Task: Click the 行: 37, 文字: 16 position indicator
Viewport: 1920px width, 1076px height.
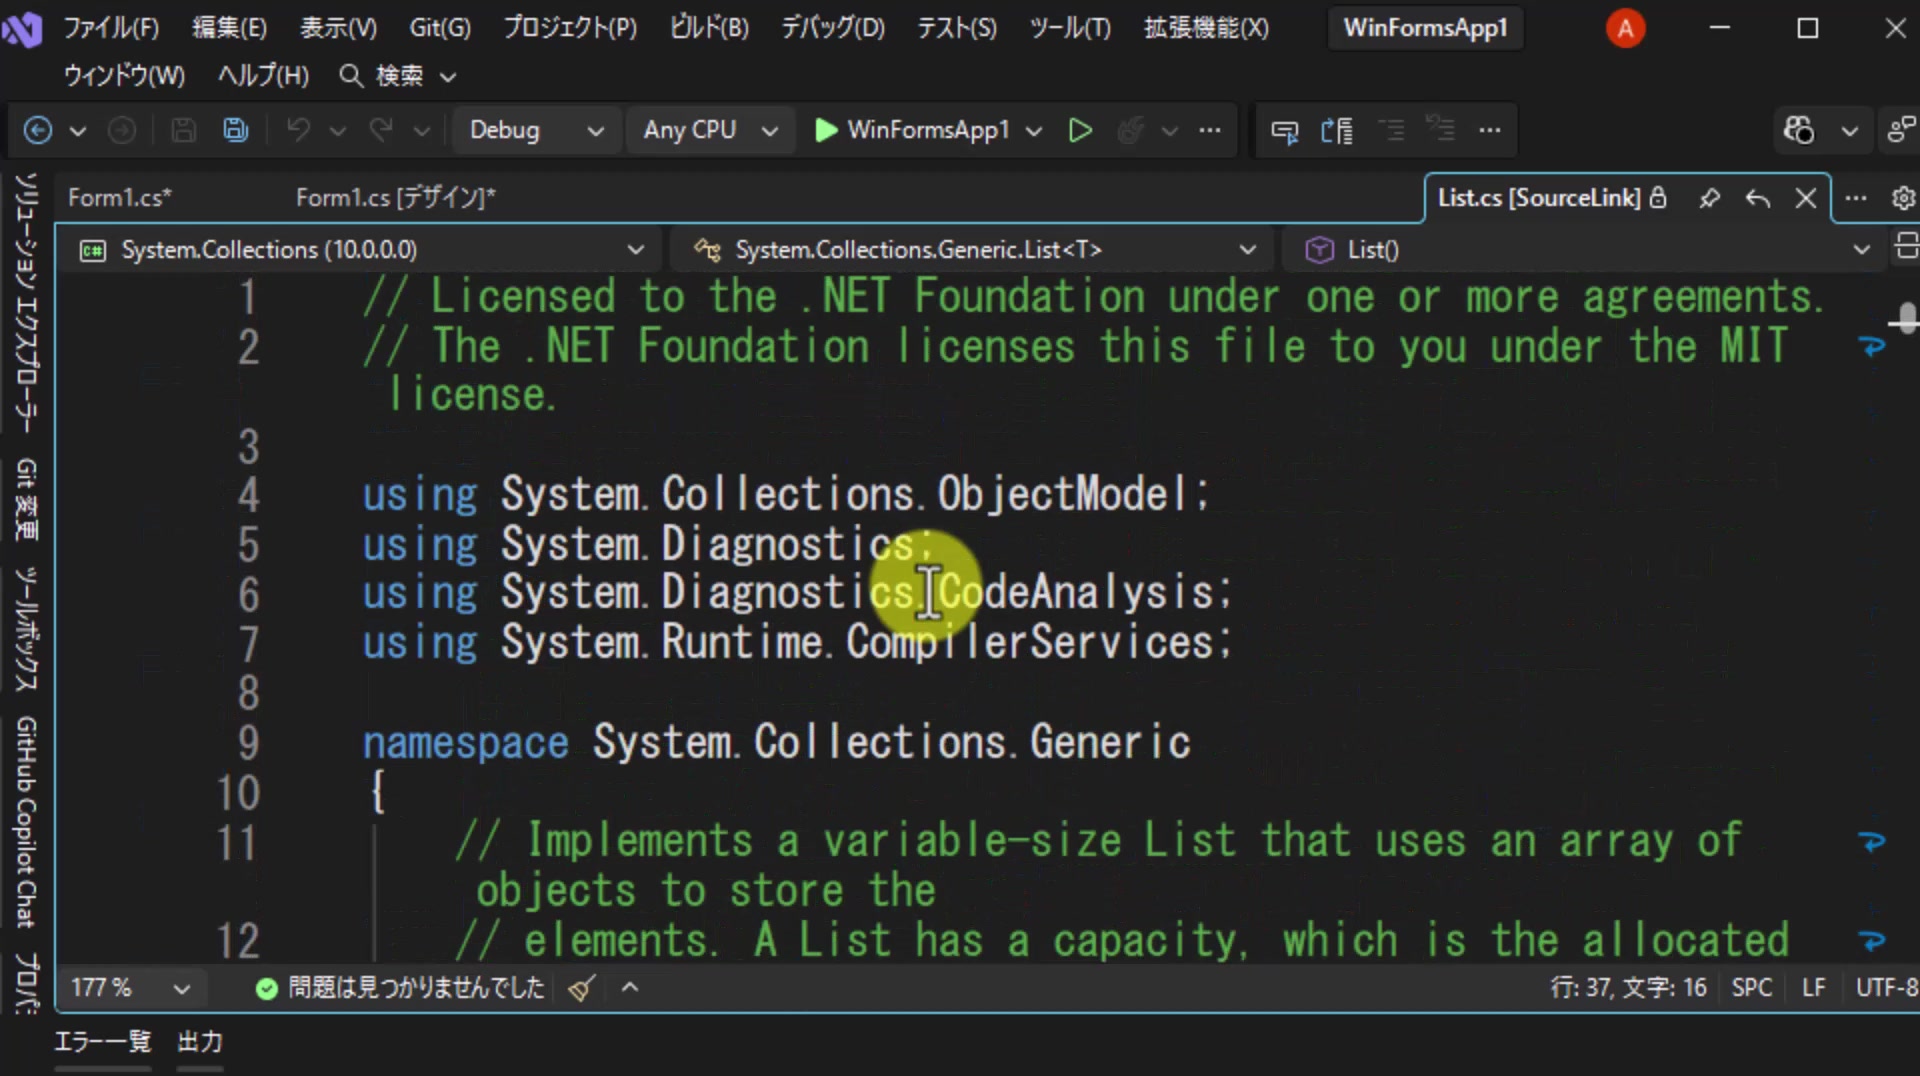Action: tap(1628, 988)
